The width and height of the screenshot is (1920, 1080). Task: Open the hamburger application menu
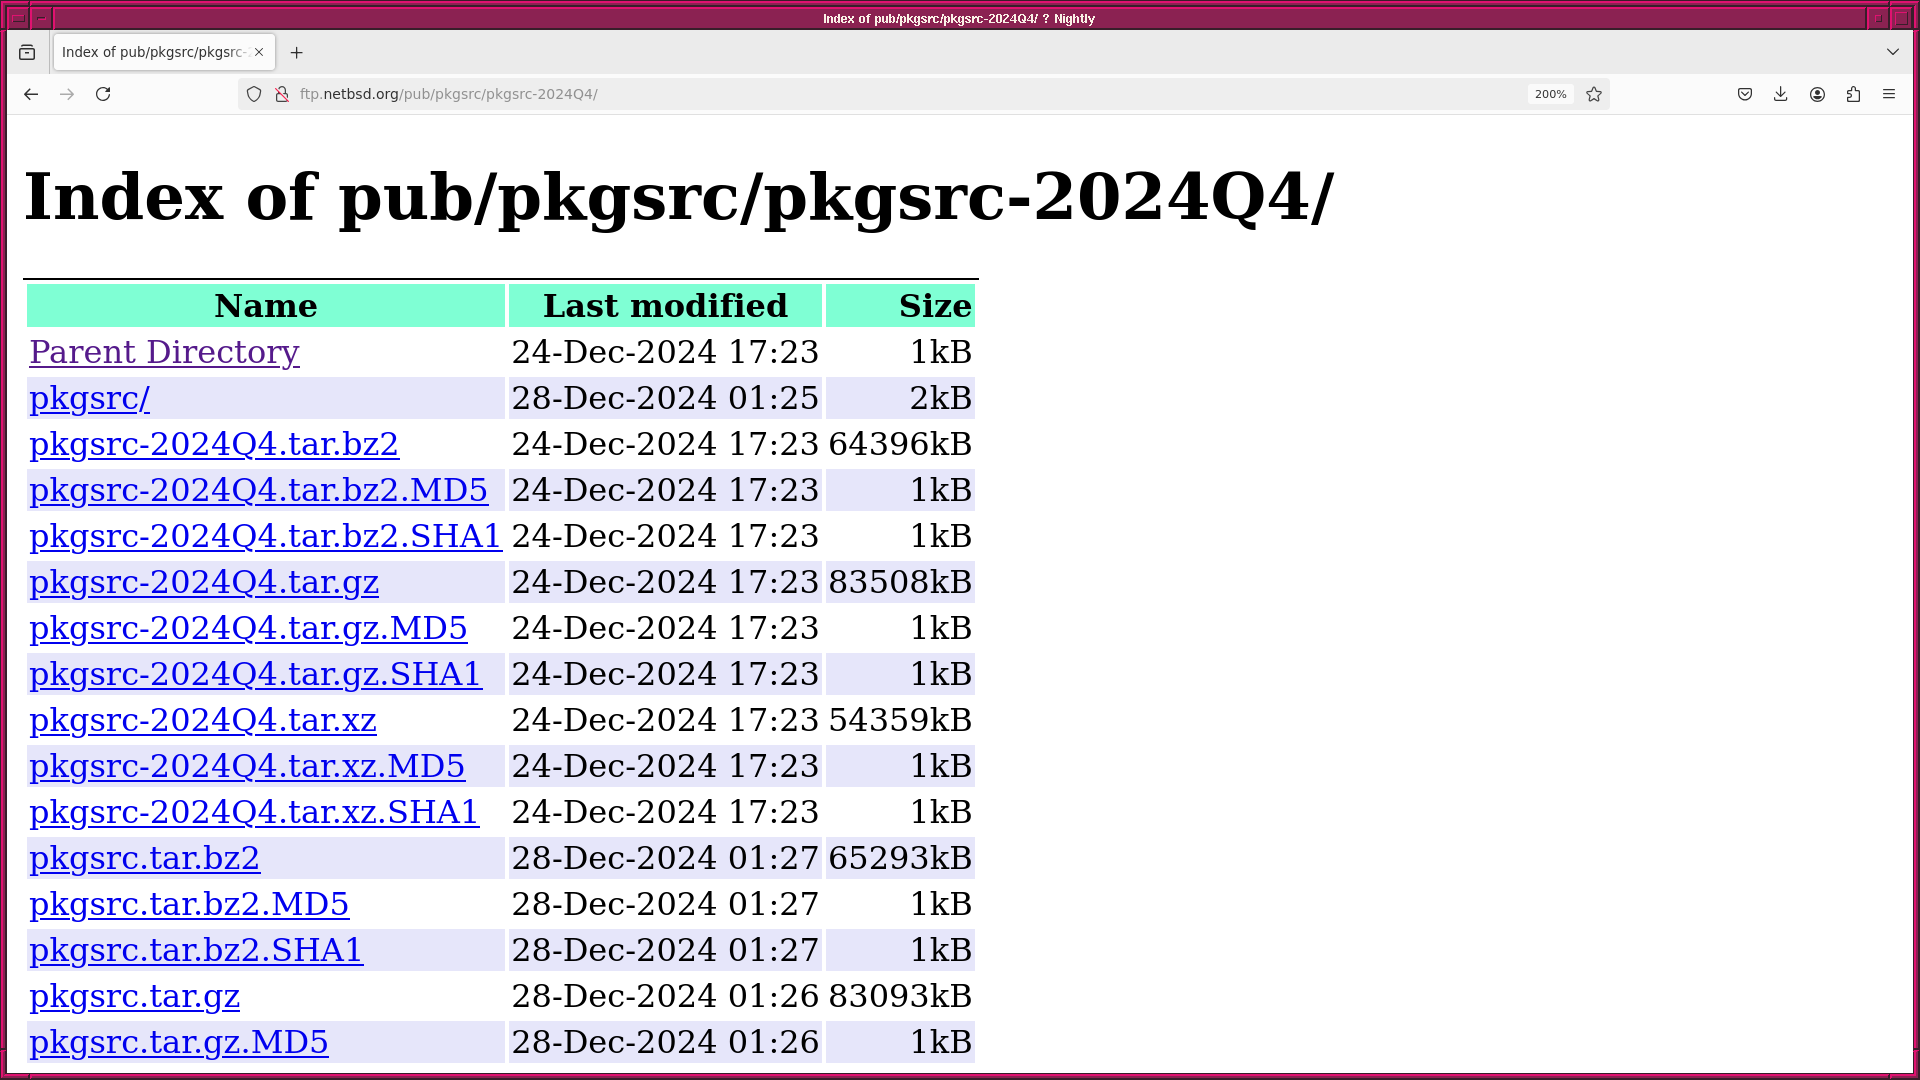tap(1889, 94)
